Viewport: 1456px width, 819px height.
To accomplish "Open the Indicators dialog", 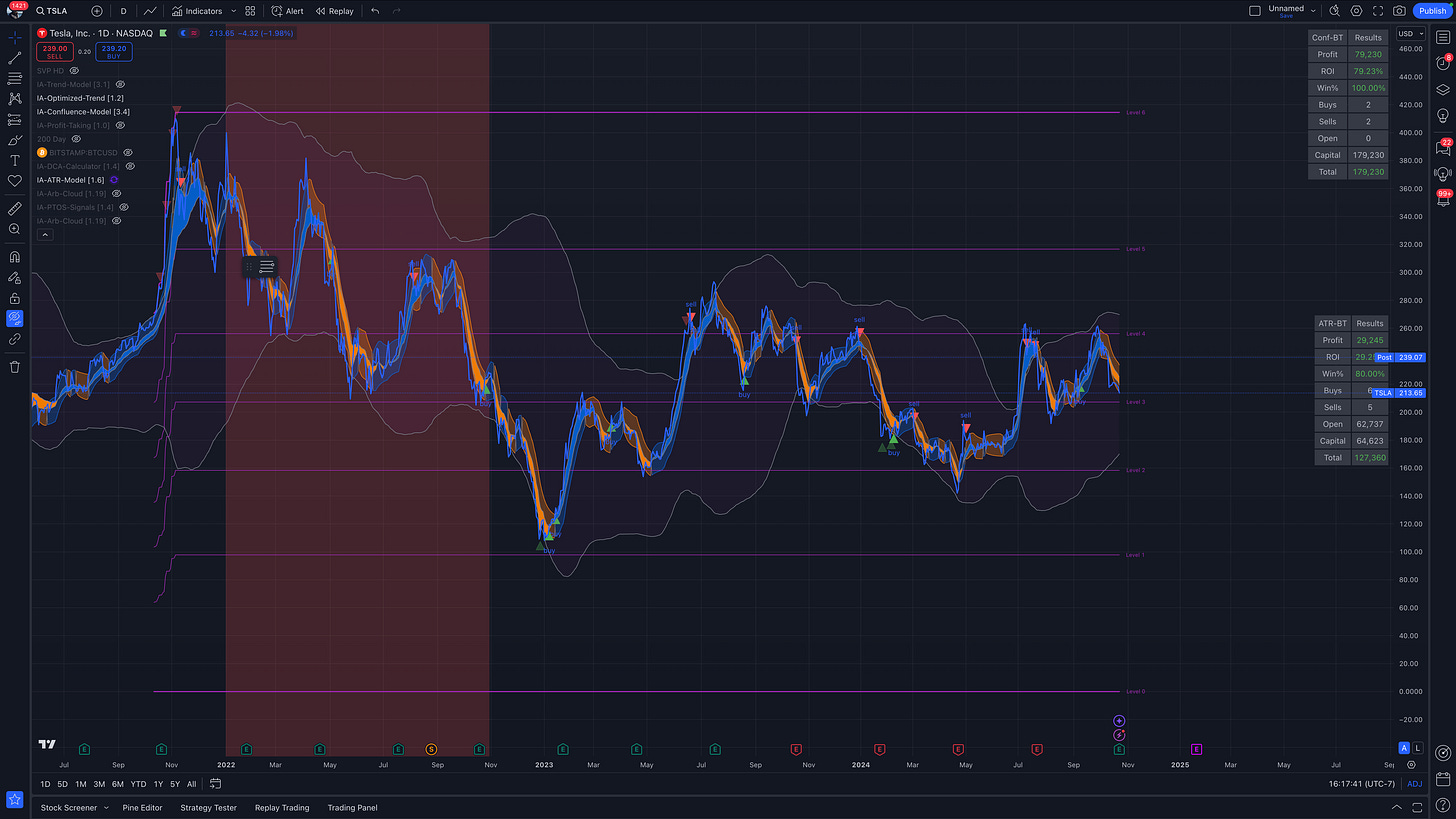I will 197,11.
